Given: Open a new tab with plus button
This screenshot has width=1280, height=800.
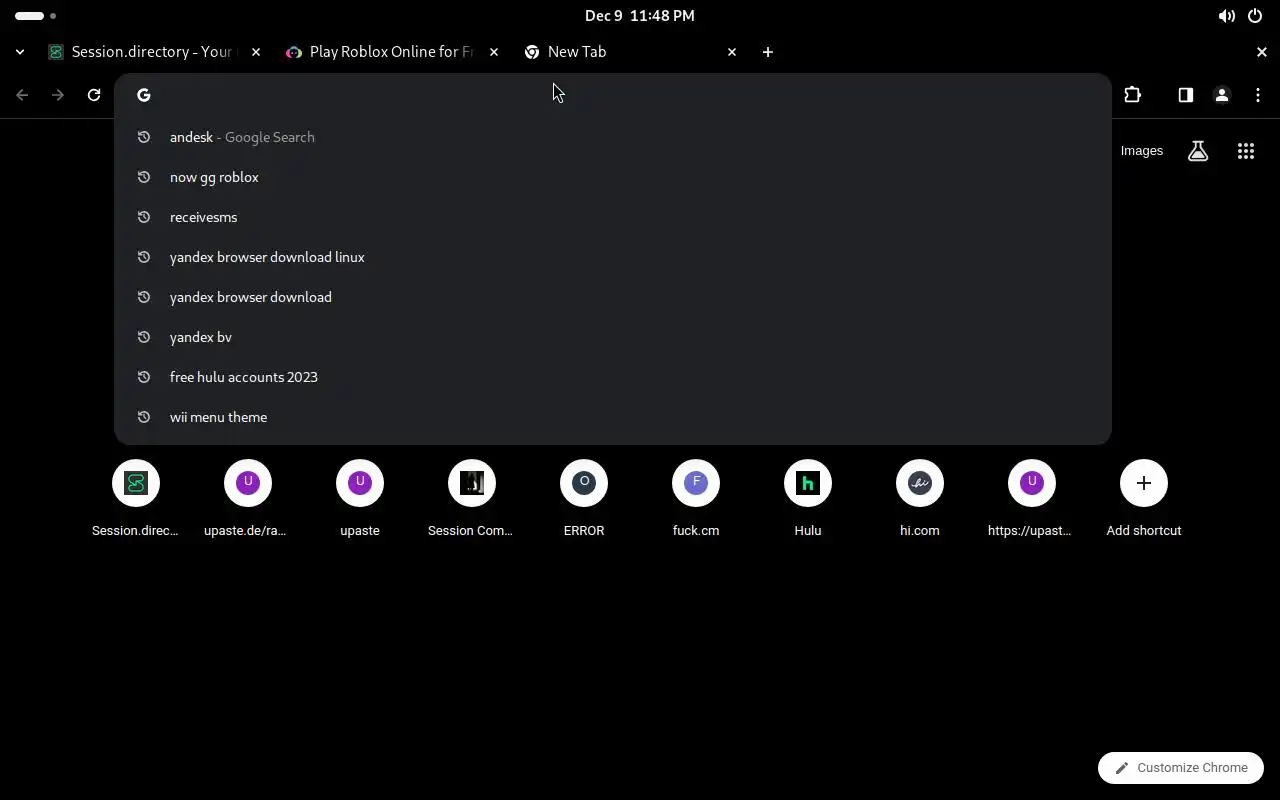Looking at the screenshot, I should 768,52.
